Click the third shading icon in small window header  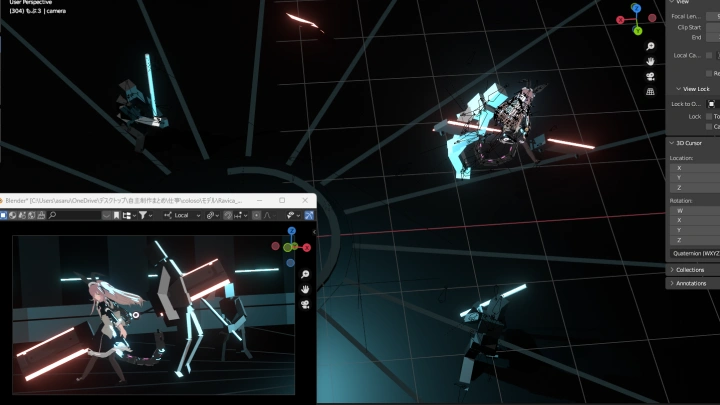click(22, 215)
